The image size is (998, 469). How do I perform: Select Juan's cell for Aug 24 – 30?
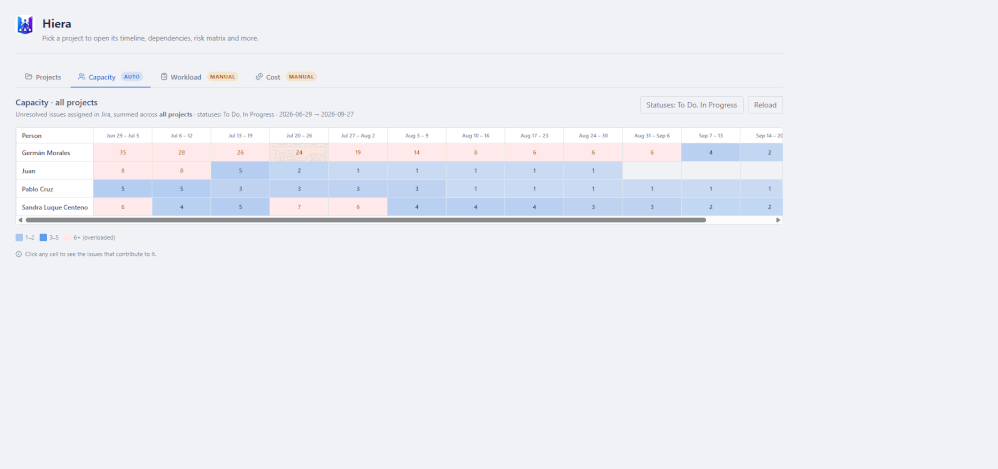[593, 171]
